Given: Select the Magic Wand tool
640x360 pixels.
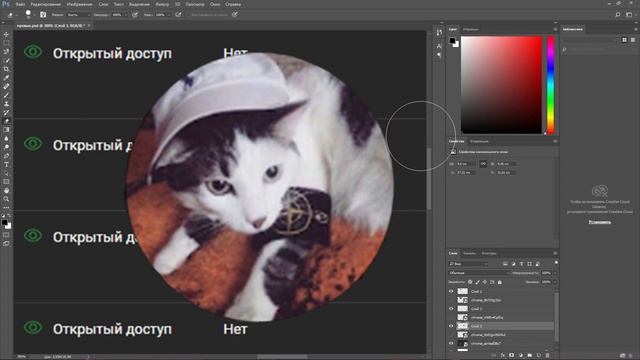Looking at the screenshot, I should click(x=6, y=60).
